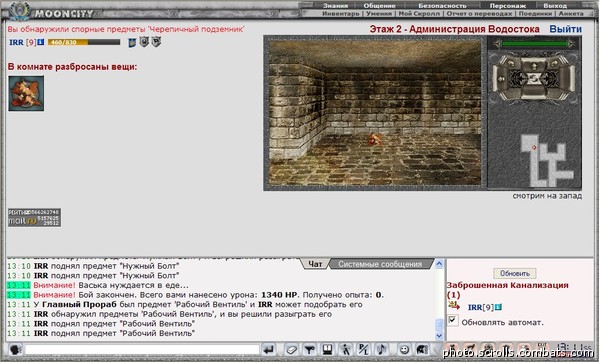Viewport: 600px width, 363px height.
Task: Click the chat scrollbar down arrow
Action: (439, 336)
